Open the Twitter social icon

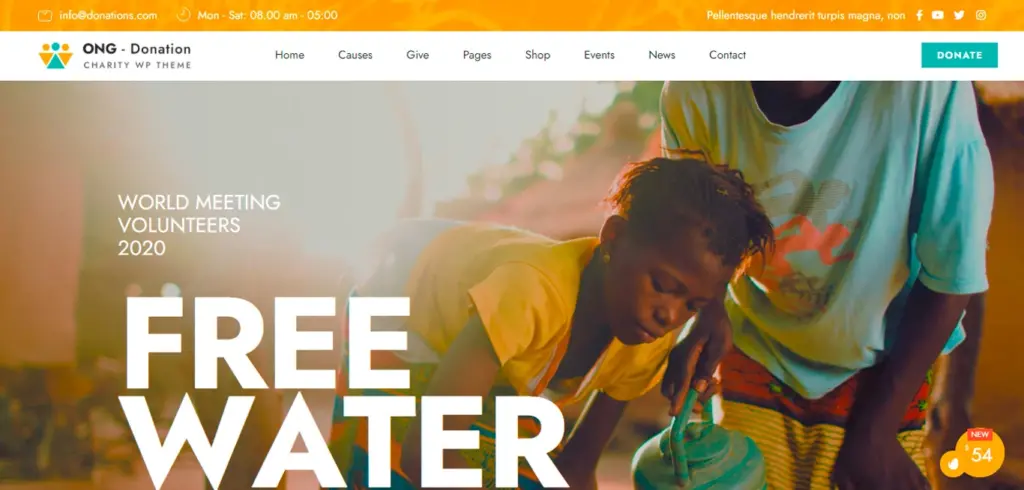click(959, 15)
